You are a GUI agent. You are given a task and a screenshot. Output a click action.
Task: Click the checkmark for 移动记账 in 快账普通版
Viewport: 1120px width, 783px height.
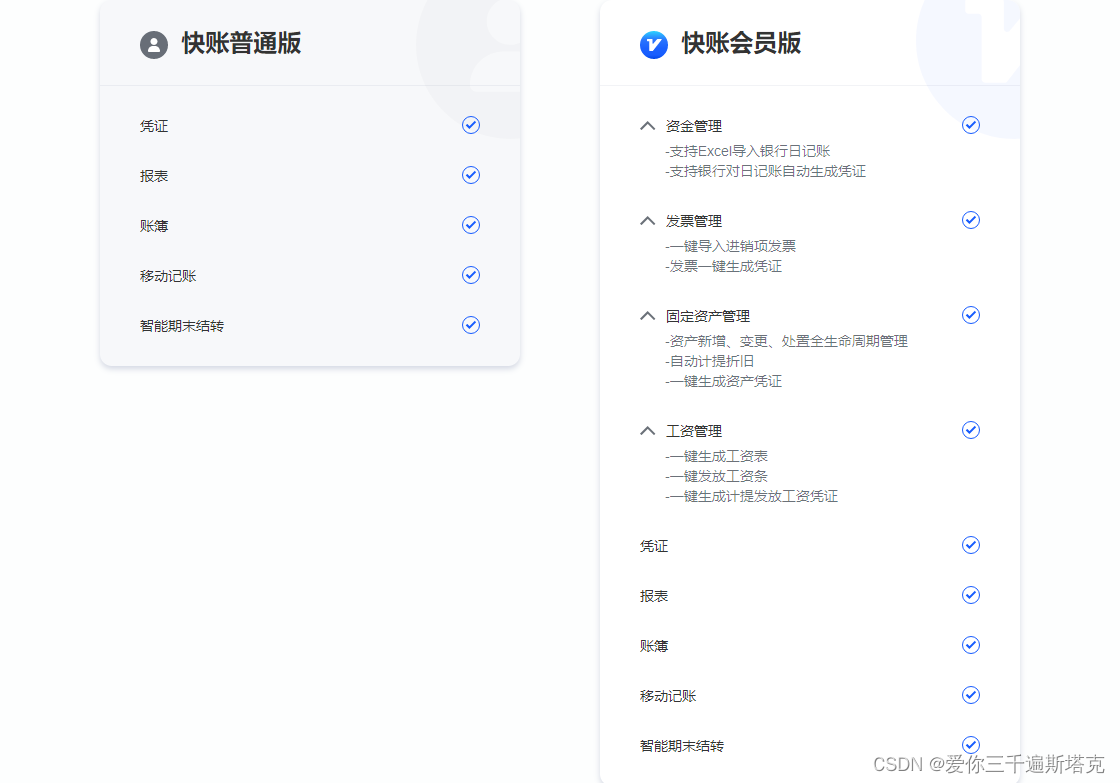[x=471, y=275]
